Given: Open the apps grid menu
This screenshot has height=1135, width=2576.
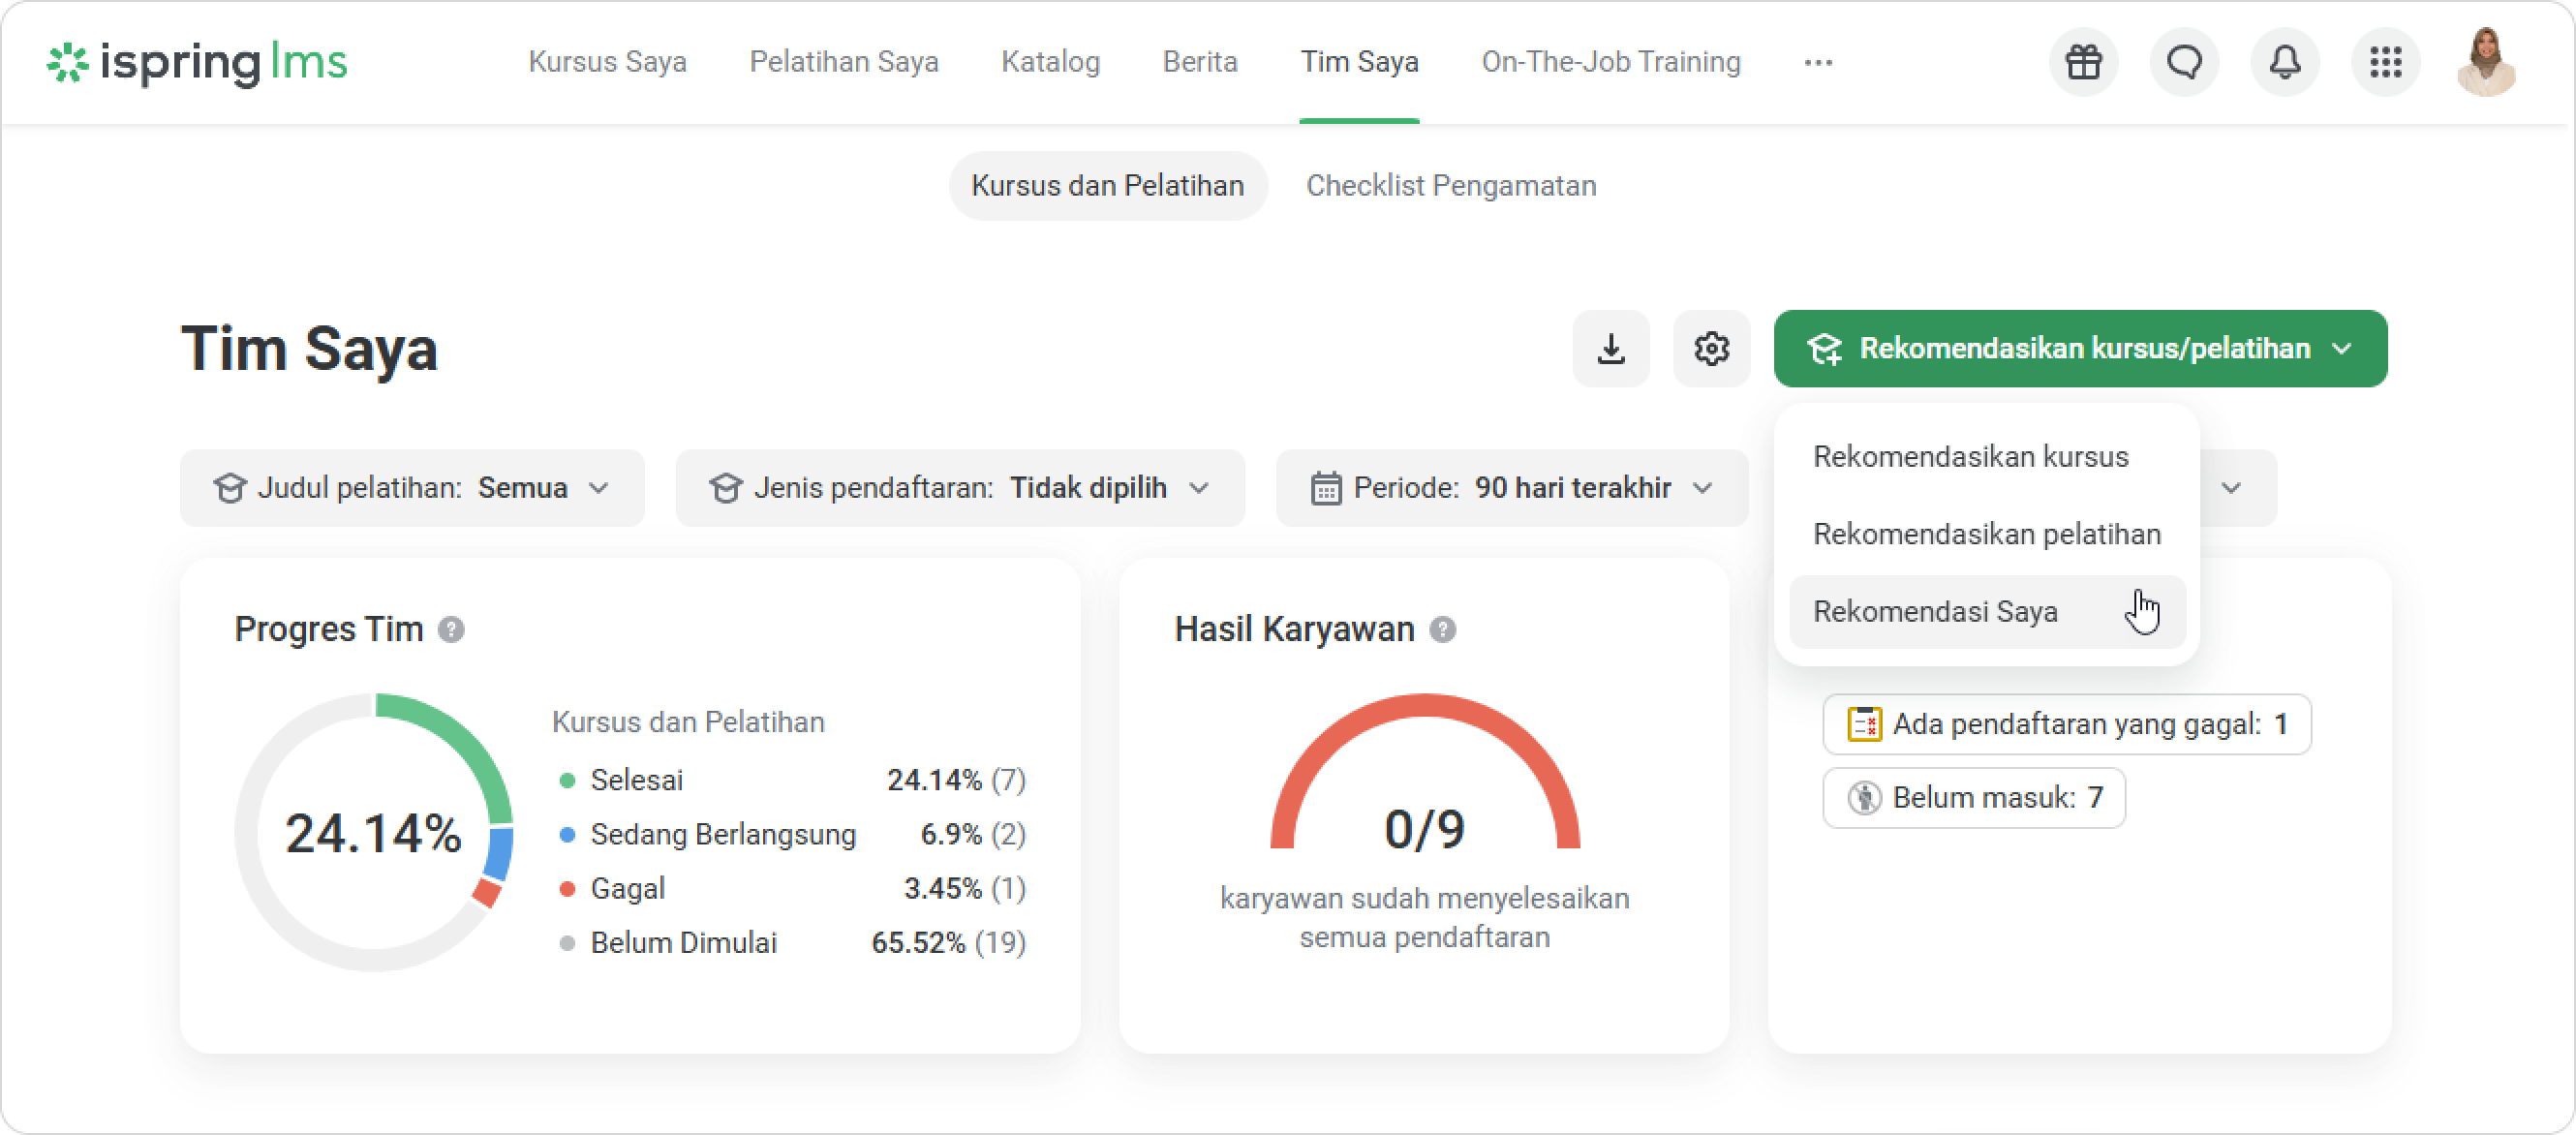Looking at the screenshot, I should pos(2385,62).
